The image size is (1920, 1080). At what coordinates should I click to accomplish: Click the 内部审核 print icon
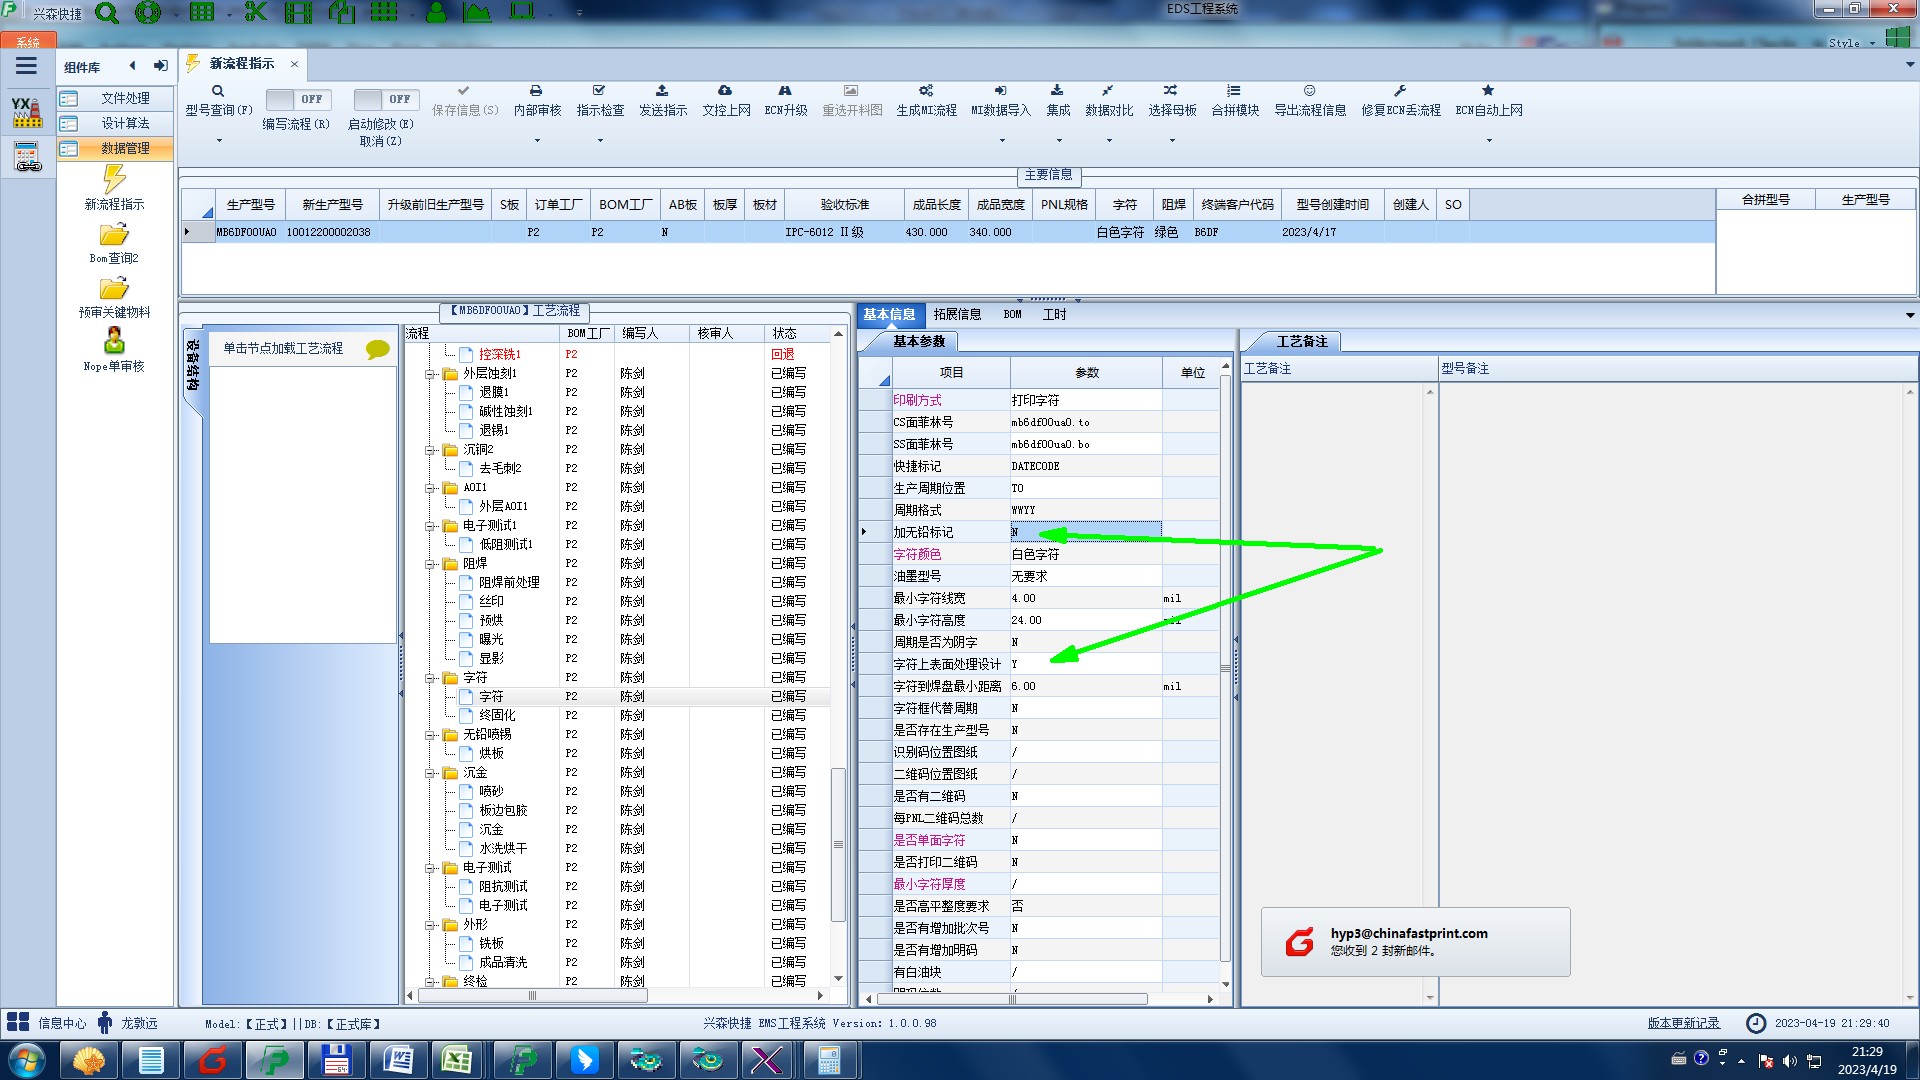point(536,91)
